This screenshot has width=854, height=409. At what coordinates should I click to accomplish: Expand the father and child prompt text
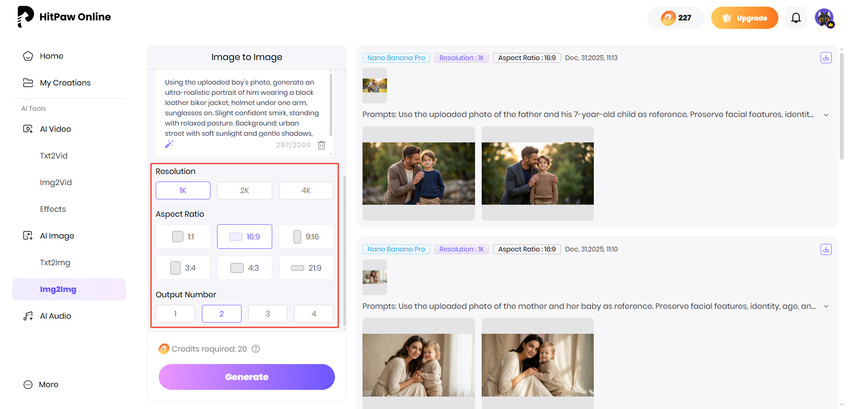point(826,115)
